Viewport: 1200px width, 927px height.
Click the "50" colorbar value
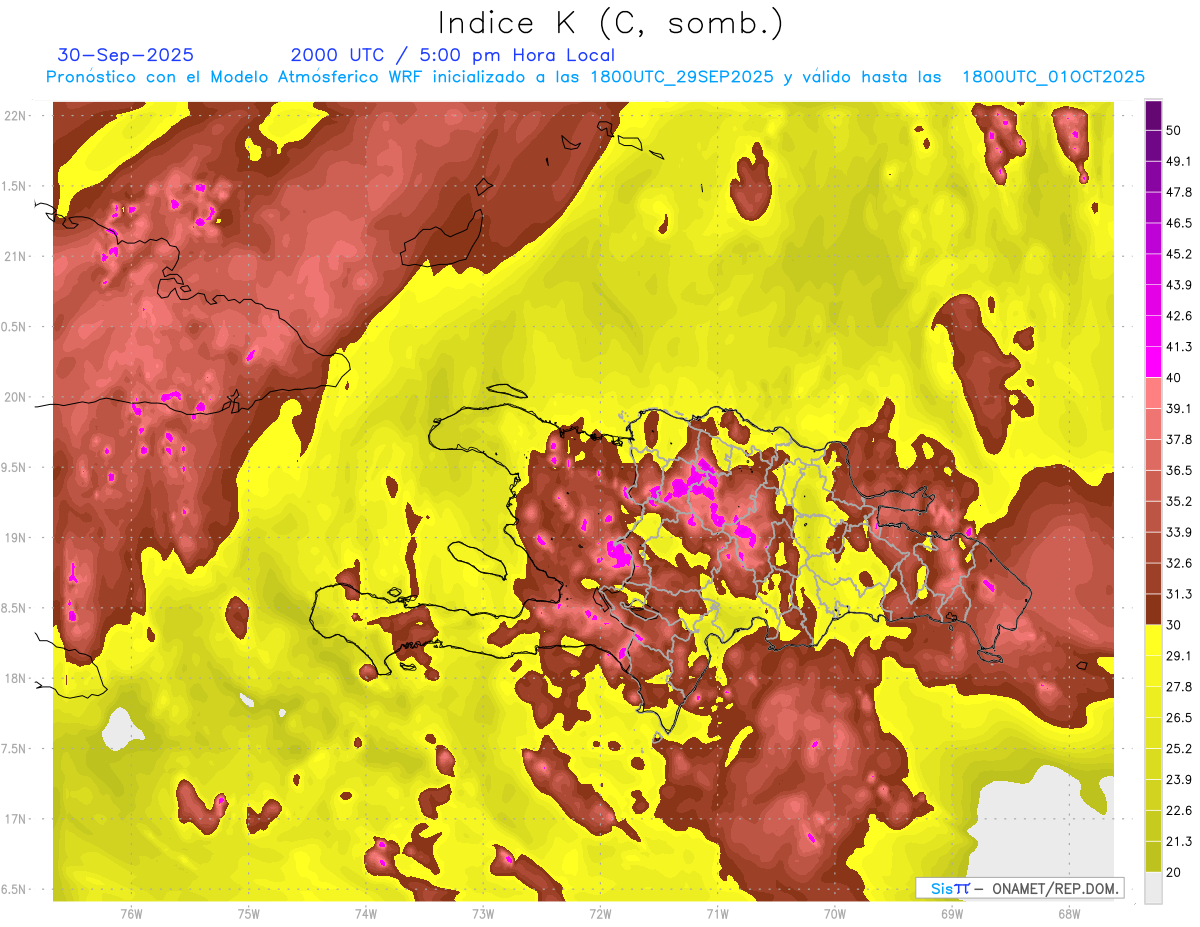click(x=1176, y=131)
